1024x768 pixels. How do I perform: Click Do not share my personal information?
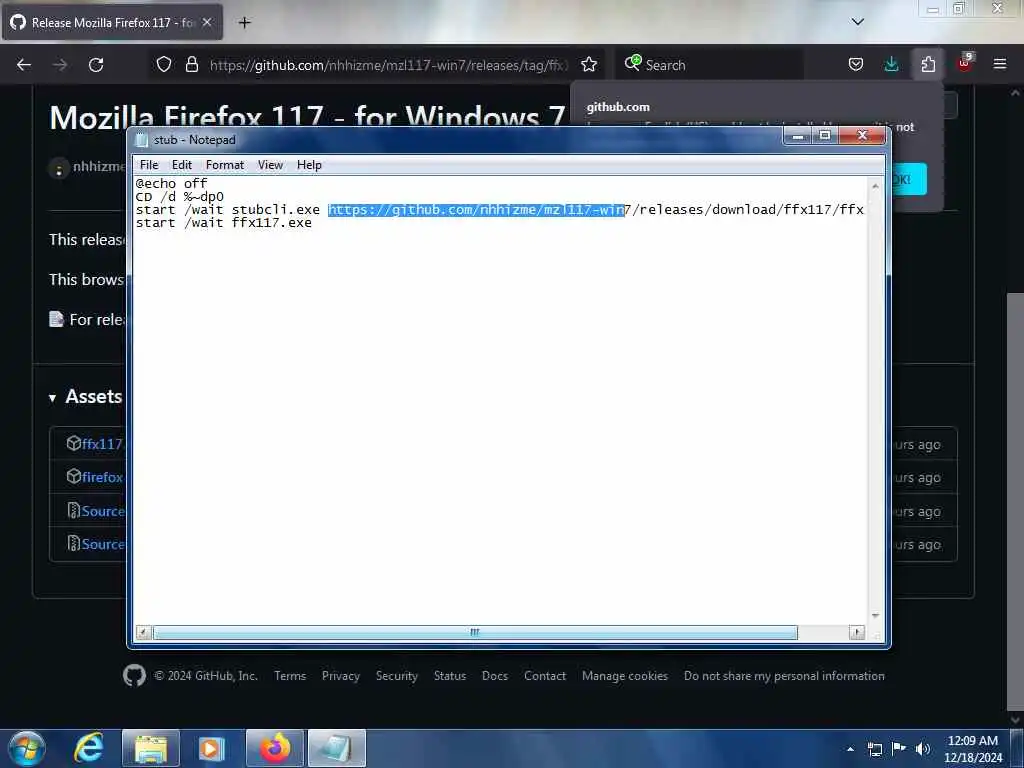784,675
